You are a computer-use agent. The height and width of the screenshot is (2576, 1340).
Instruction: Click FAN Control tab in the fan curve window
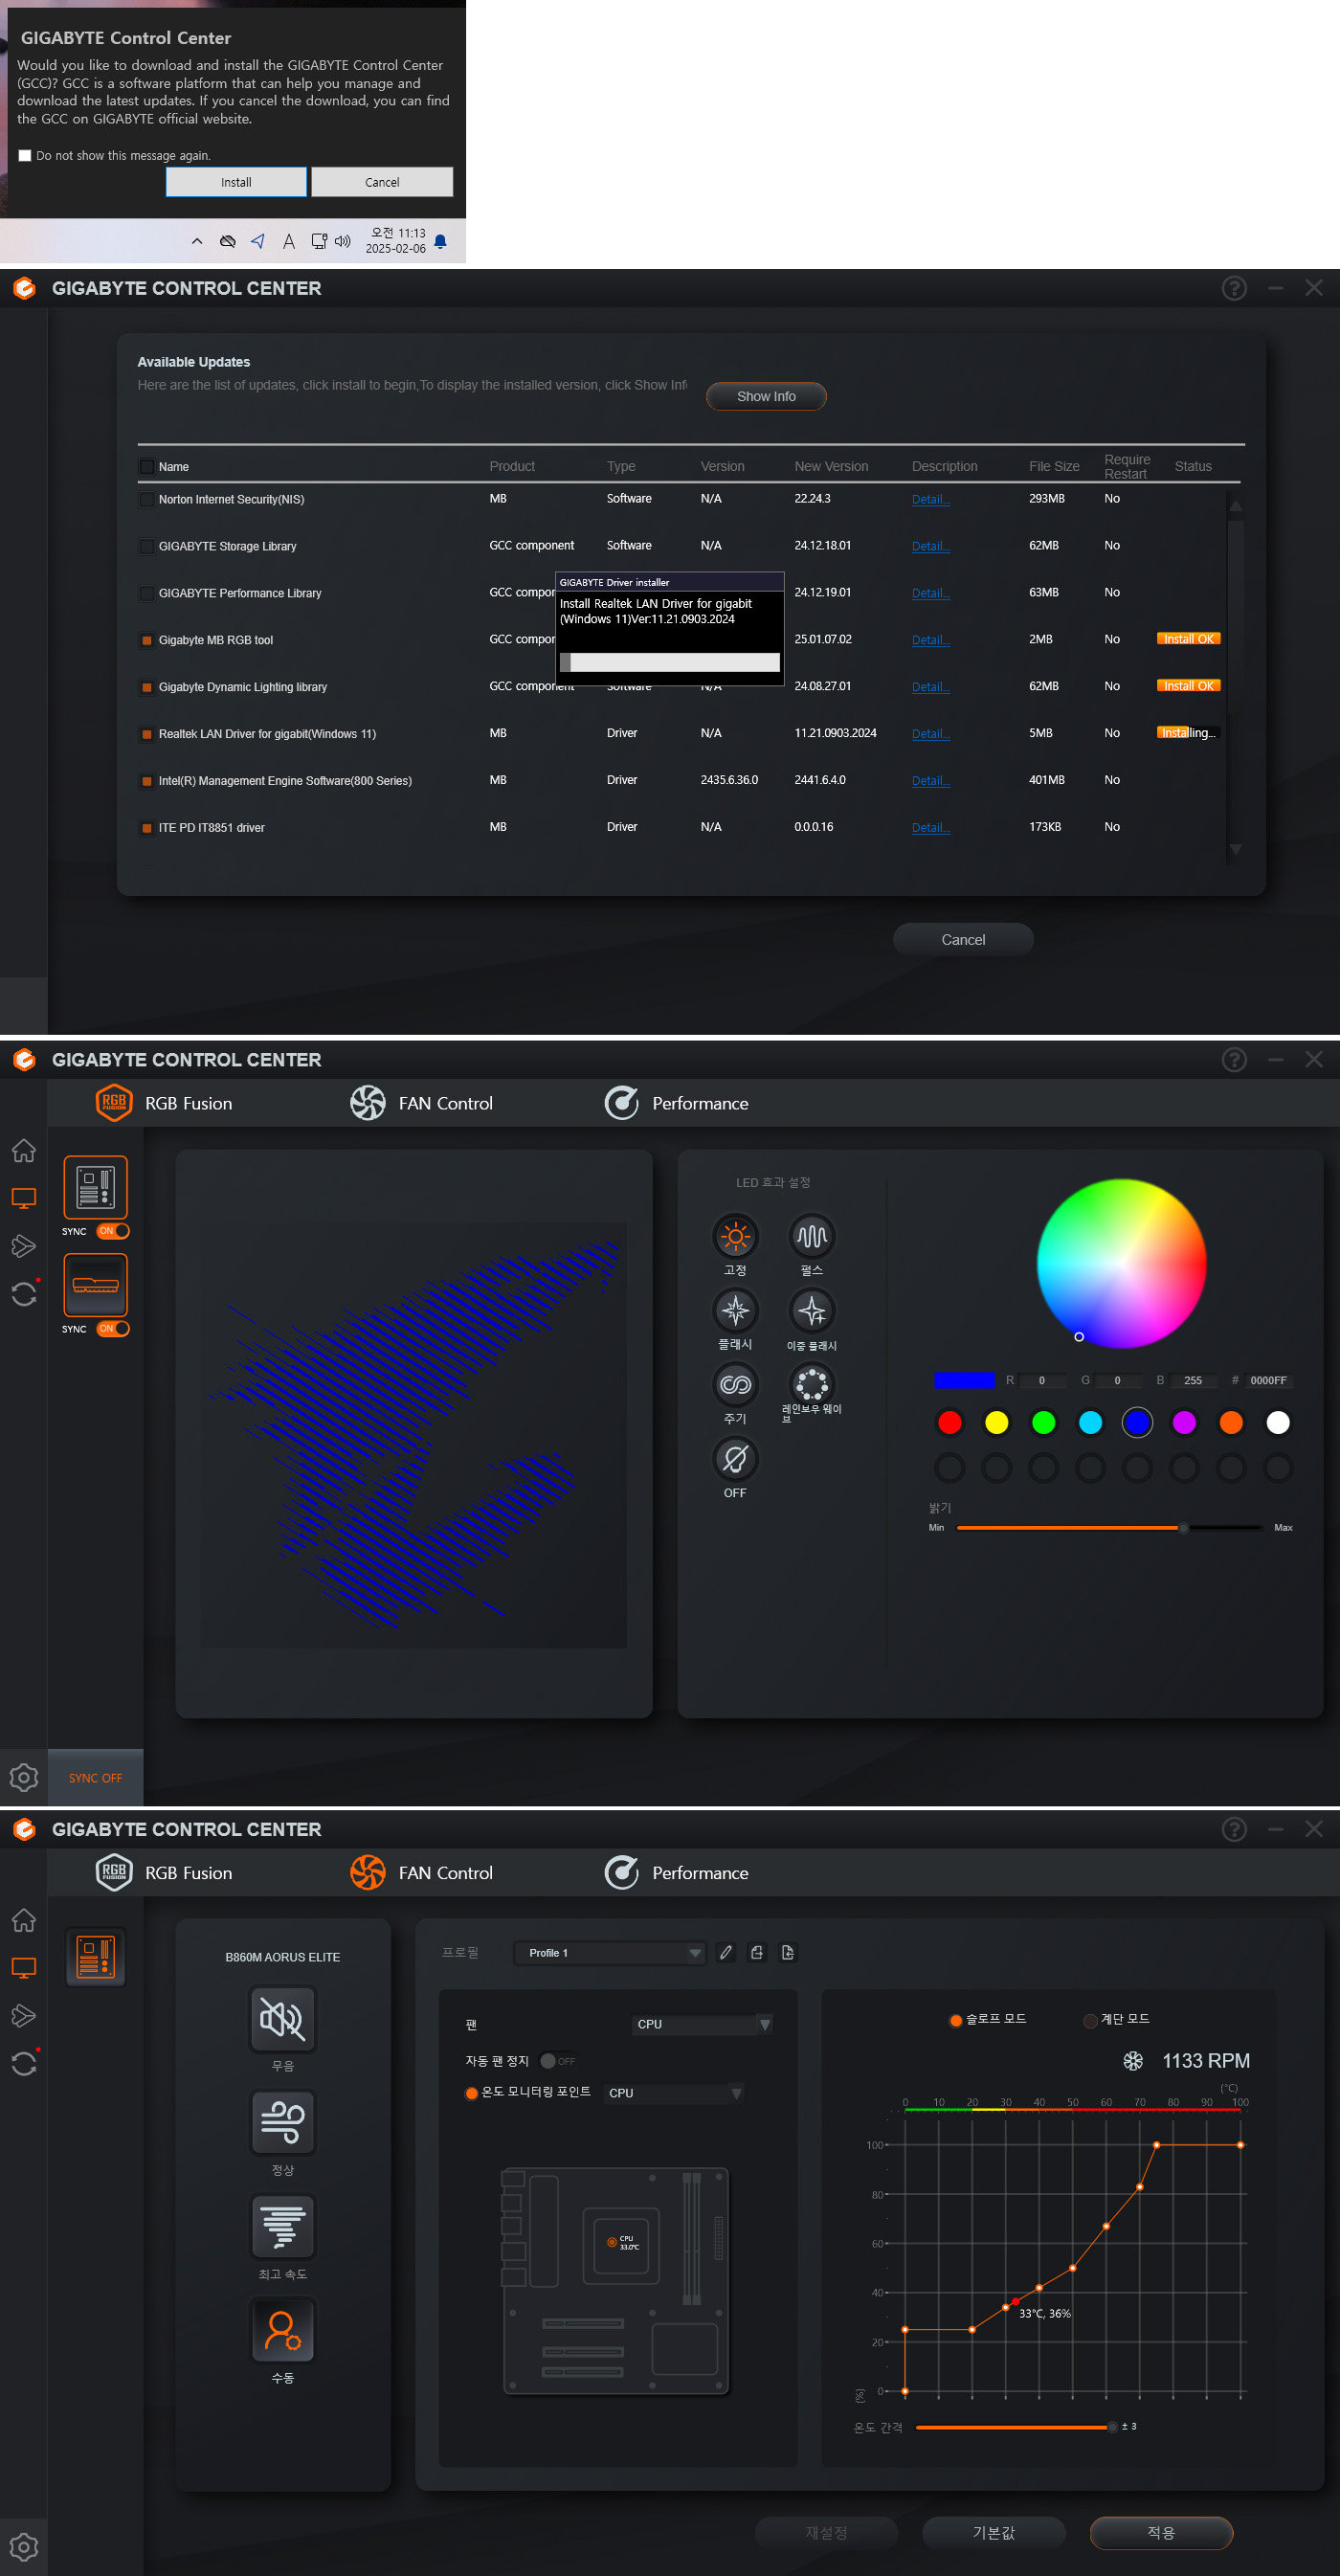421,1873
